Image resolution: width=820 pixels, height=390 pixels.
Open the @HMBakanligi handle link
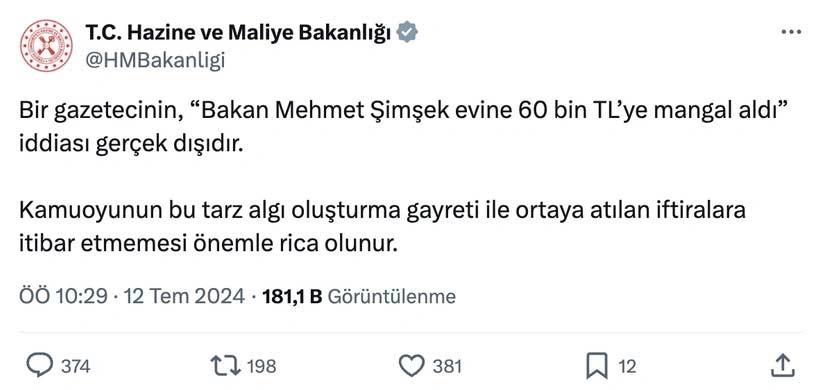click(155, 61)
